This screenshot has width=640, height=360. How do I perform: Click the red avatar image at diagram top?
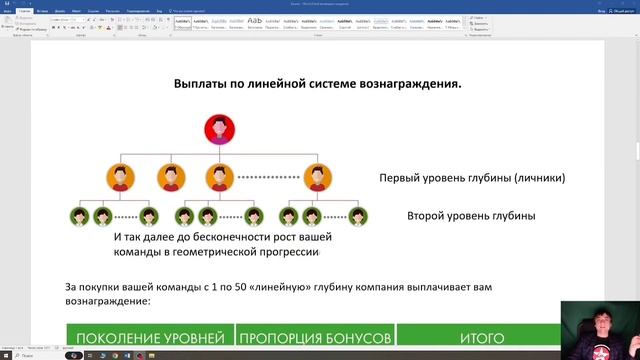pyautogui.click(x=220, y=129)
